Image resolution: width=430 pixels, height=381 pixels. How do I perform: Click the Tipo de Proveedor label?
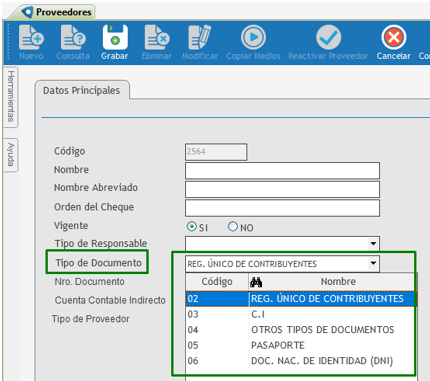point(90,319)
